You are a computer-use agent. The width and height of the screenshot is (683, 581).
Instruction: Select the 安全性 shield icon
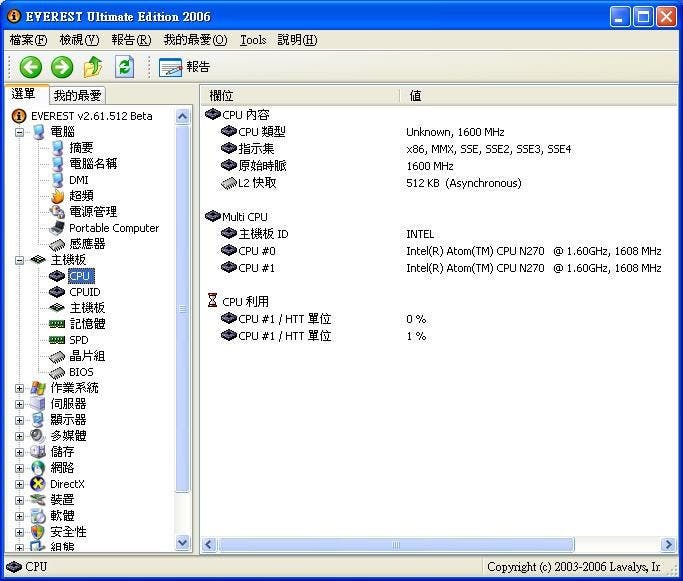(38, 532)
